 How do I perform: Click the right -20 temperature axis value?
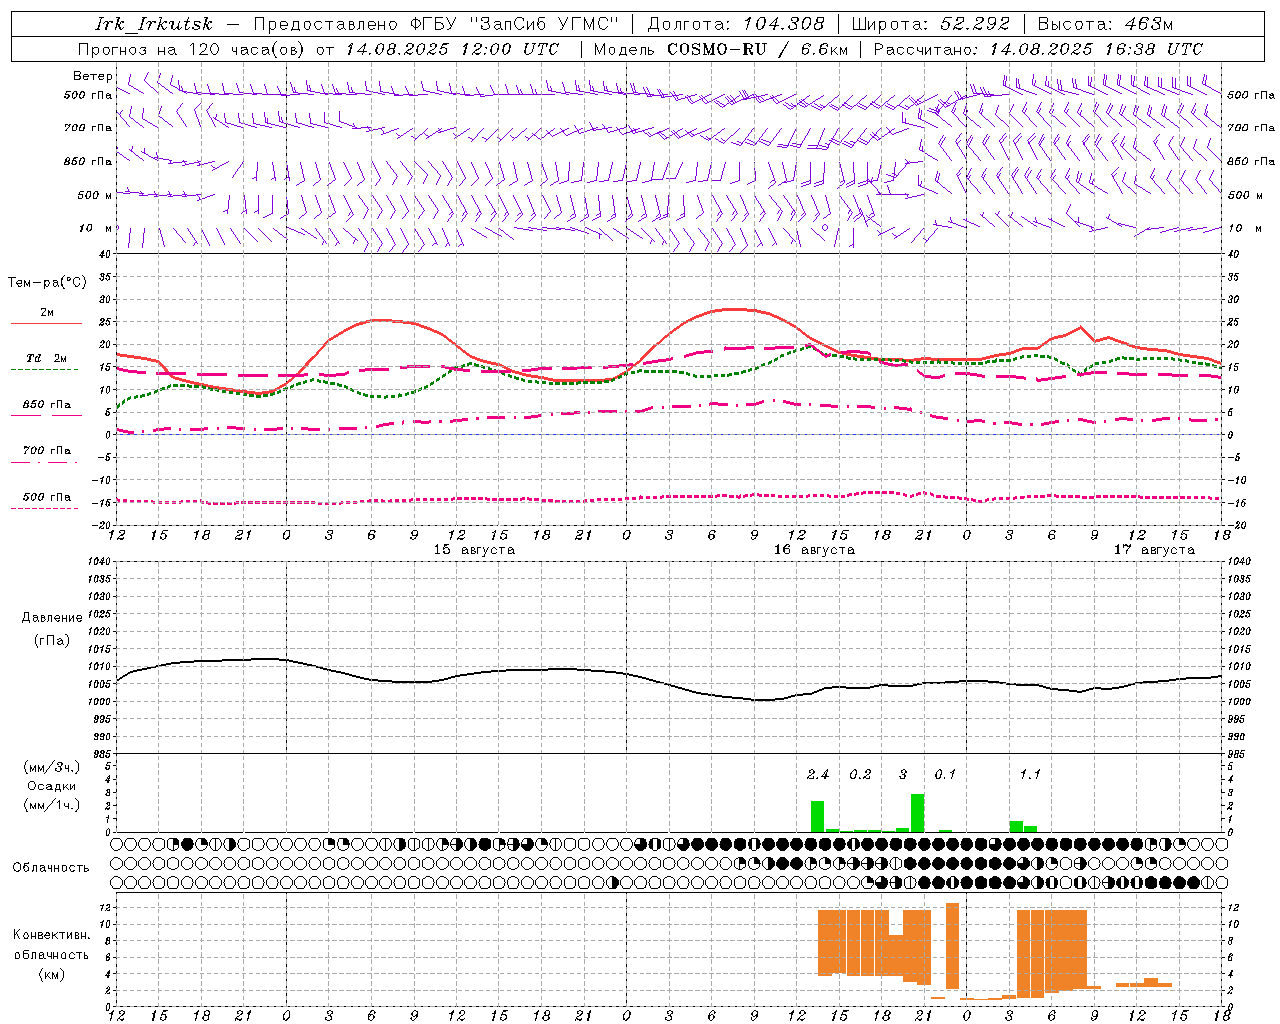pyautogui.click(x=1235, y=525)
